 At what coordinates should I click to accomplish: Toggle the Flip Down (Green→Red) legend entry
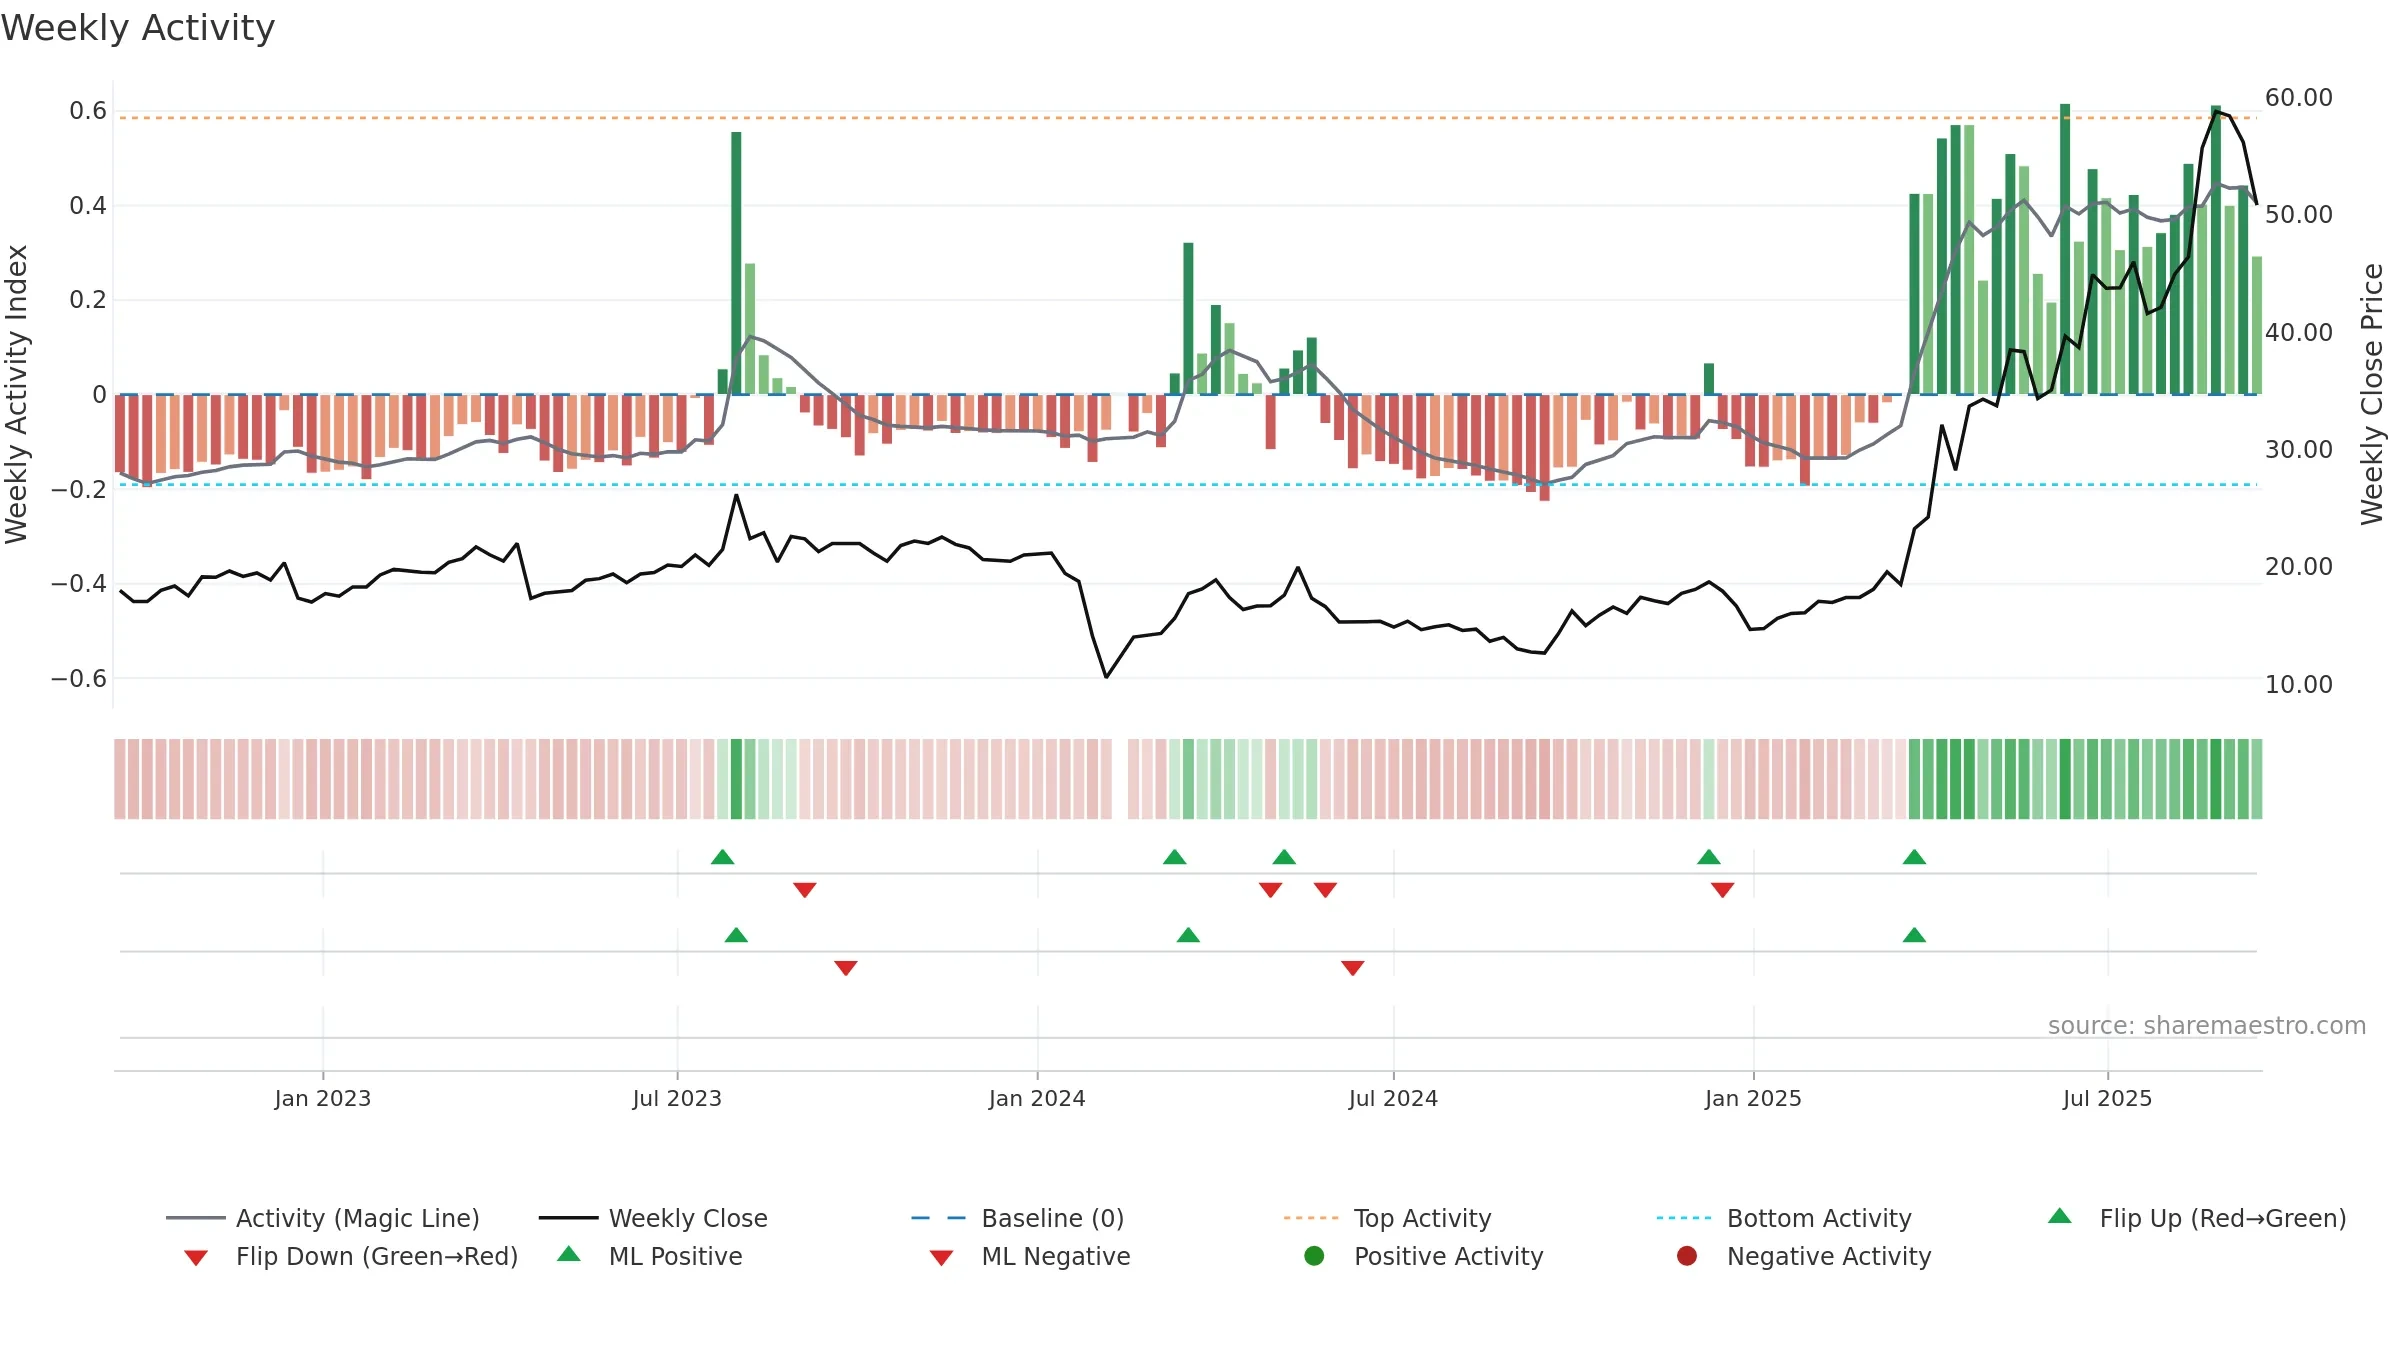pos(351,1256)
